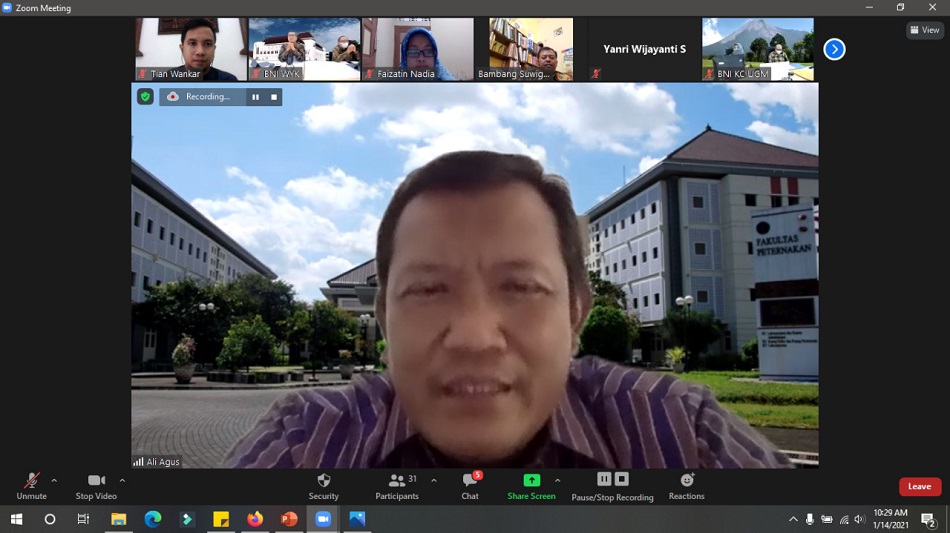Unmute the microphone

pyautogui.click(x=31, y=481)
